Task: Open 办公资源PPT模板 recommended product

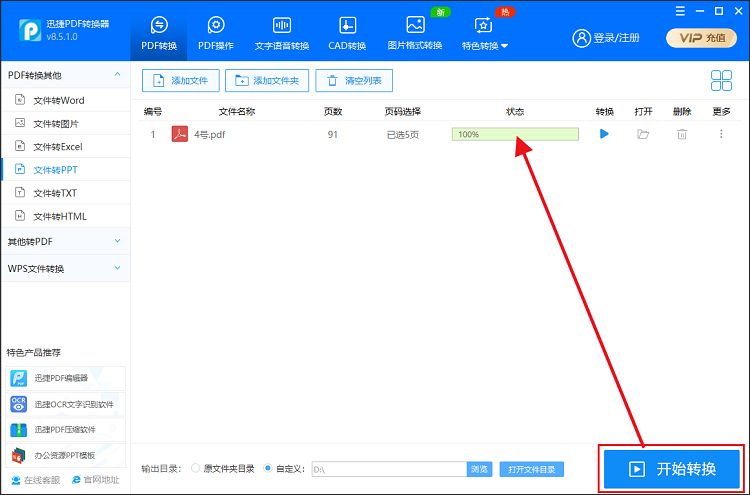Action: [x=66, y=455]
